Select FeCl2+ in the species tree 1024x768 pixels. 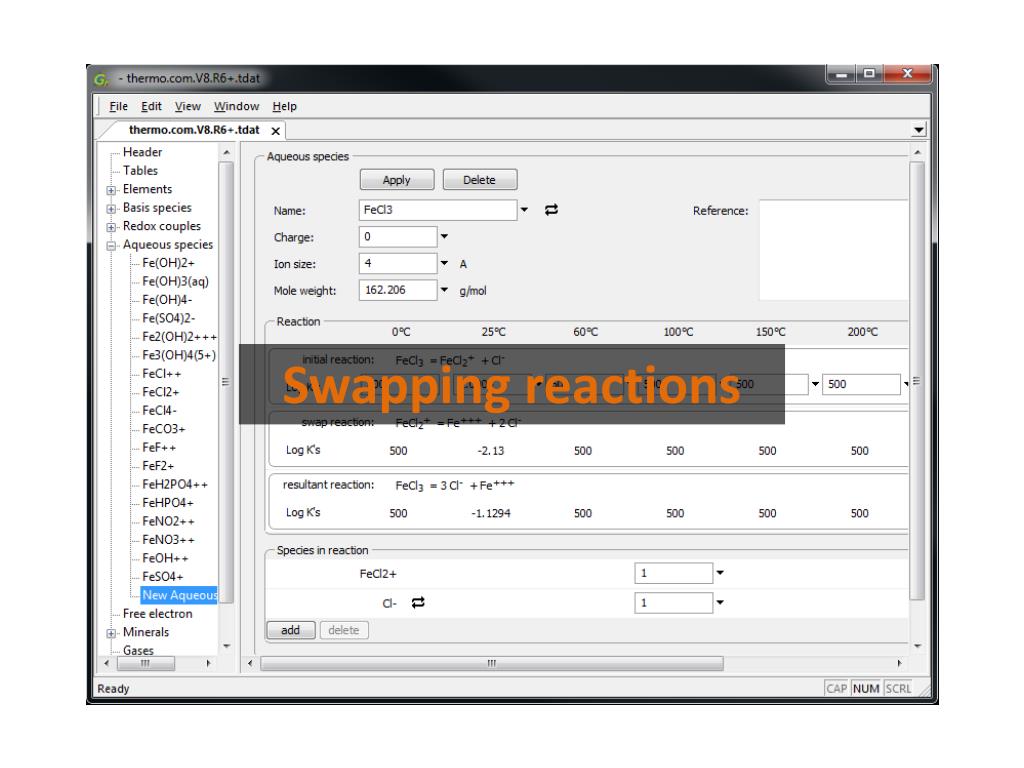[160, 392]
